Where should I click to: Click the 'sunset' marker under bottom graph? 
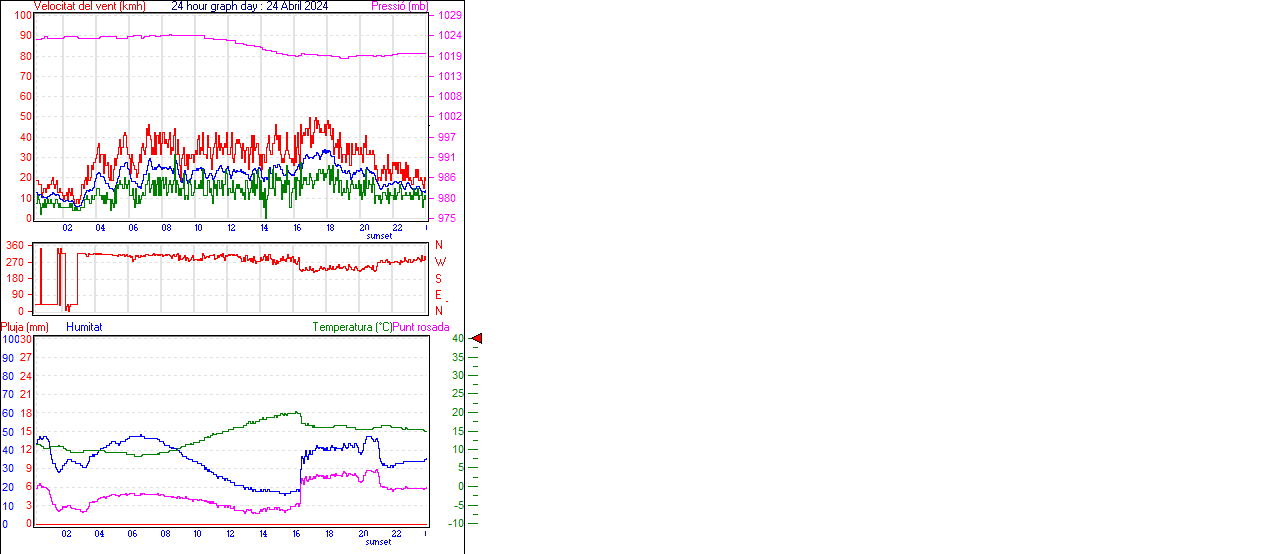[379, 542]
